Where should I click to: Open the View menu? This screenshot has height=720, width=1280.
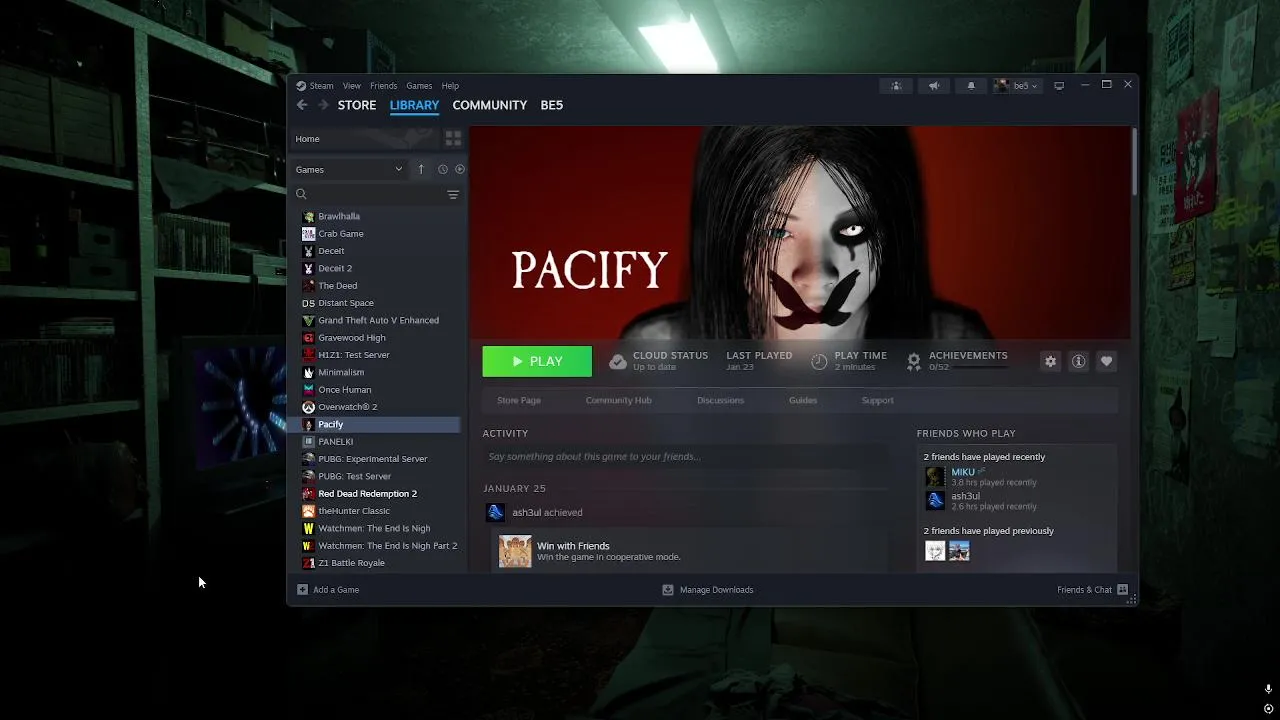(x=352, y=86)
